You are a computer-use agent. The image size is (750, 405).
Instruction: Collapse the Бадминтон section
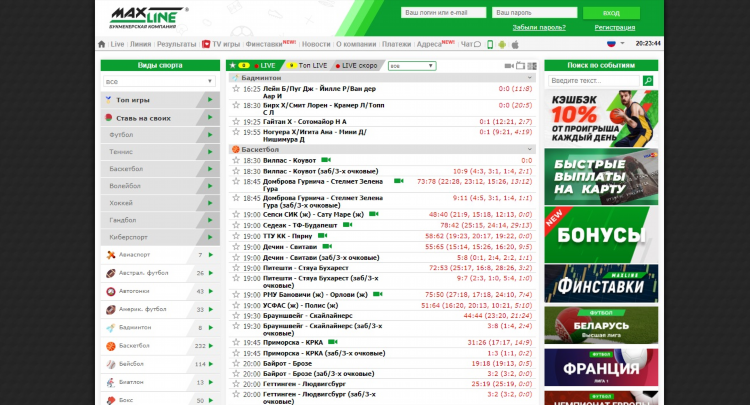[529, 77]
